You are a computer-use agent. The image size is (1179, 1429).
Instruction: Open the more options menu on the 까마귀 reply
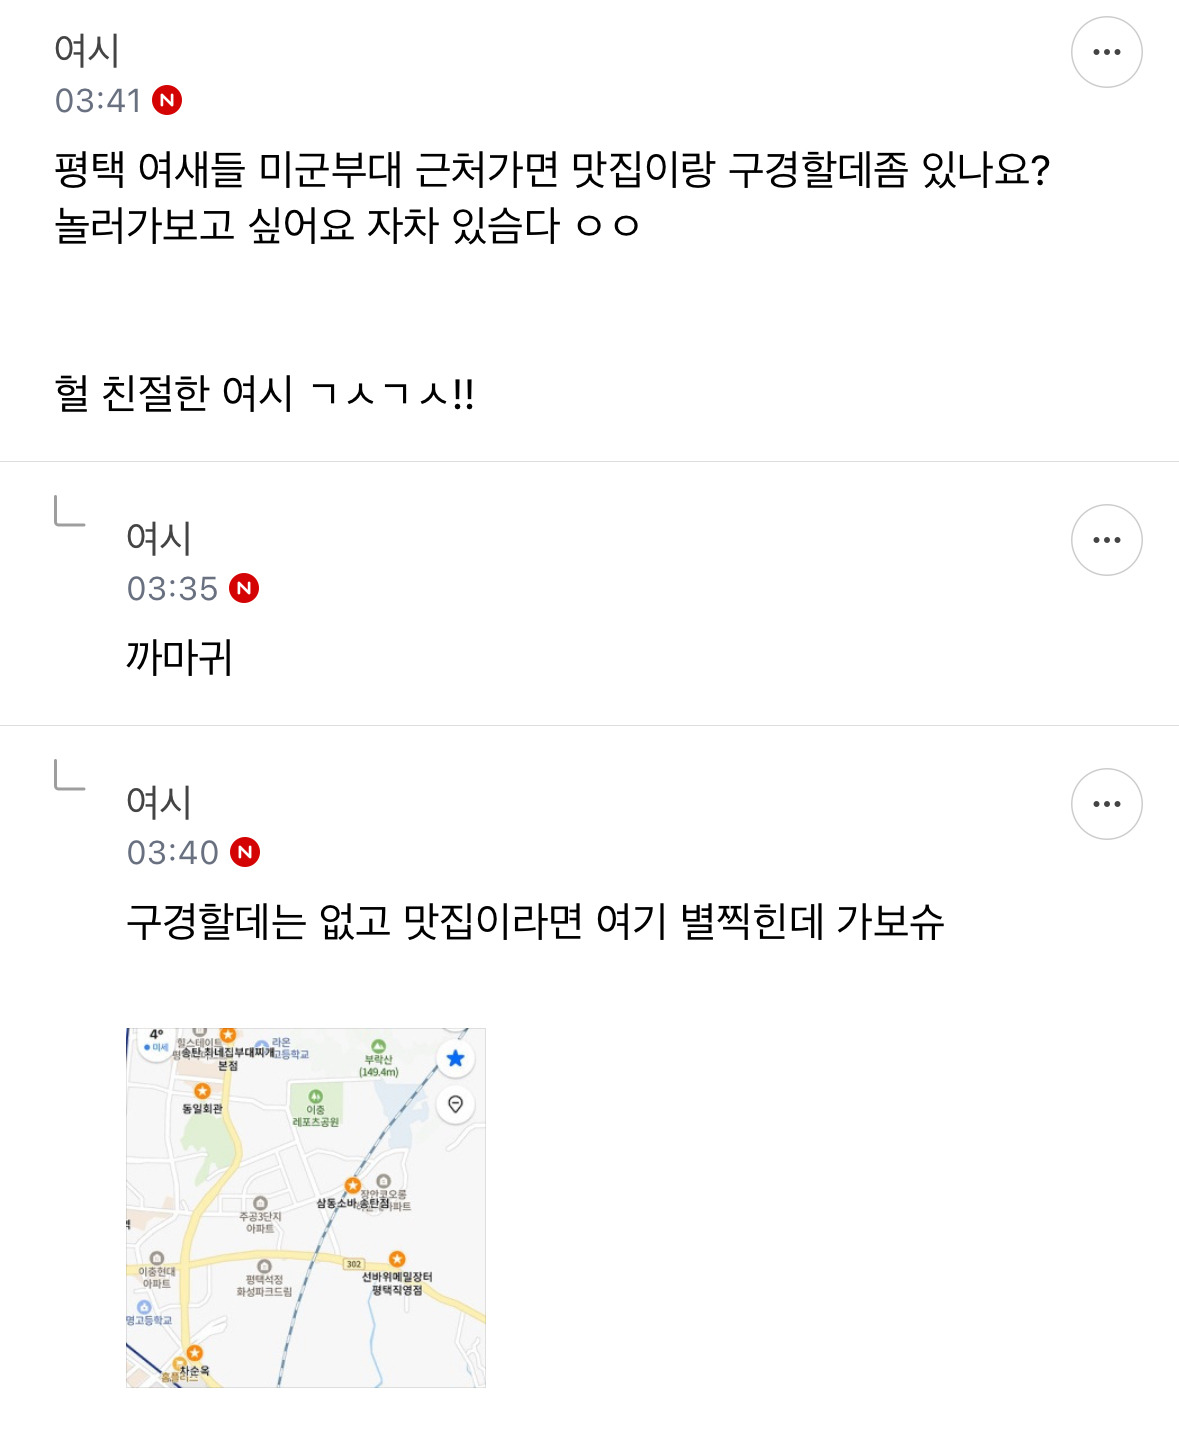click(1106, 540)
